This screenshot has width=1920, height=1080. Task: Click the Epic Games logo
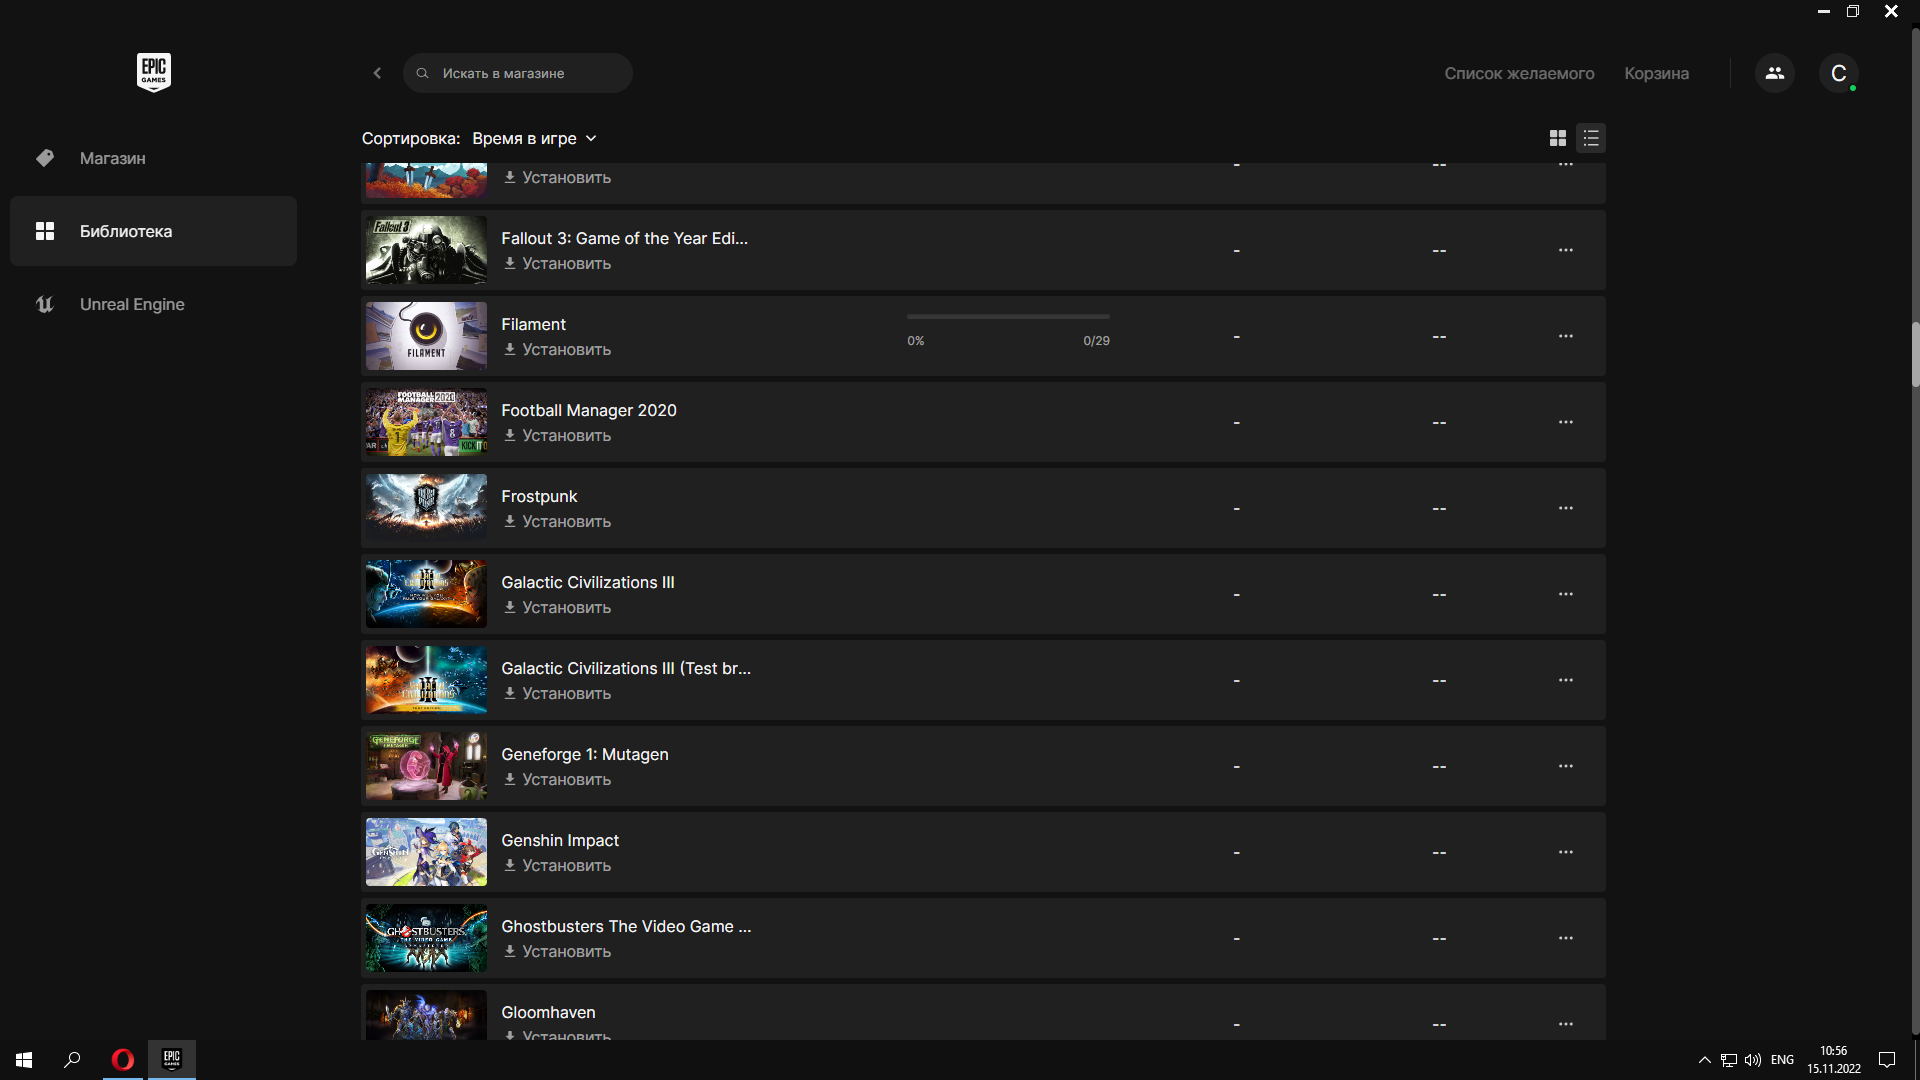click(153, 72)
